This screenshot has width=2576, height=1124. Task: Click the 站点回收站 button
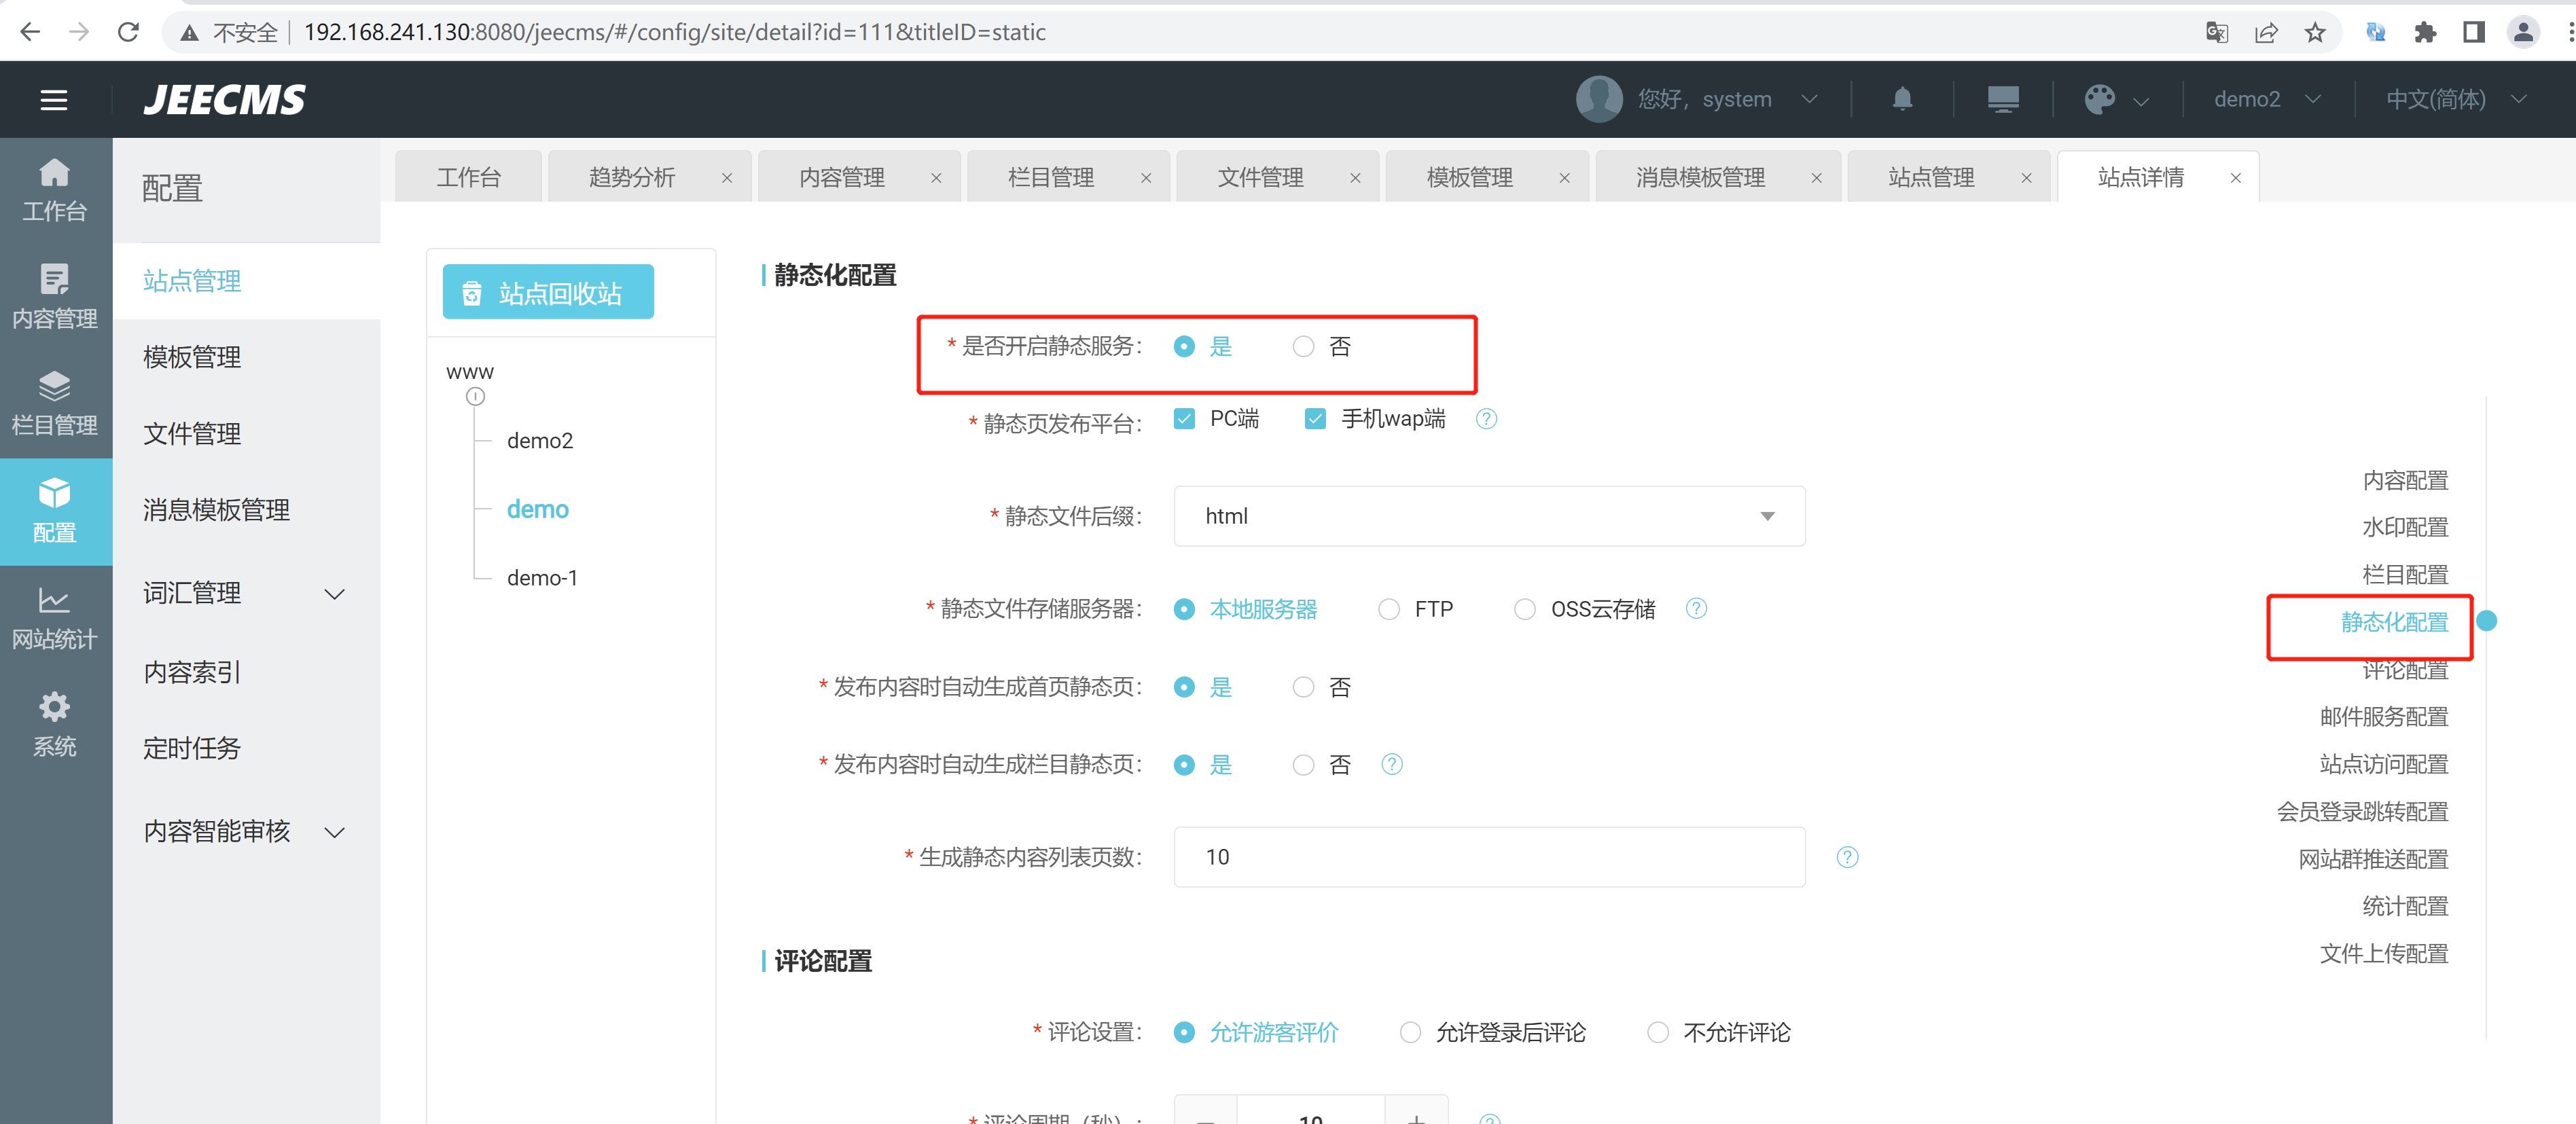click(x=548, y=292)
